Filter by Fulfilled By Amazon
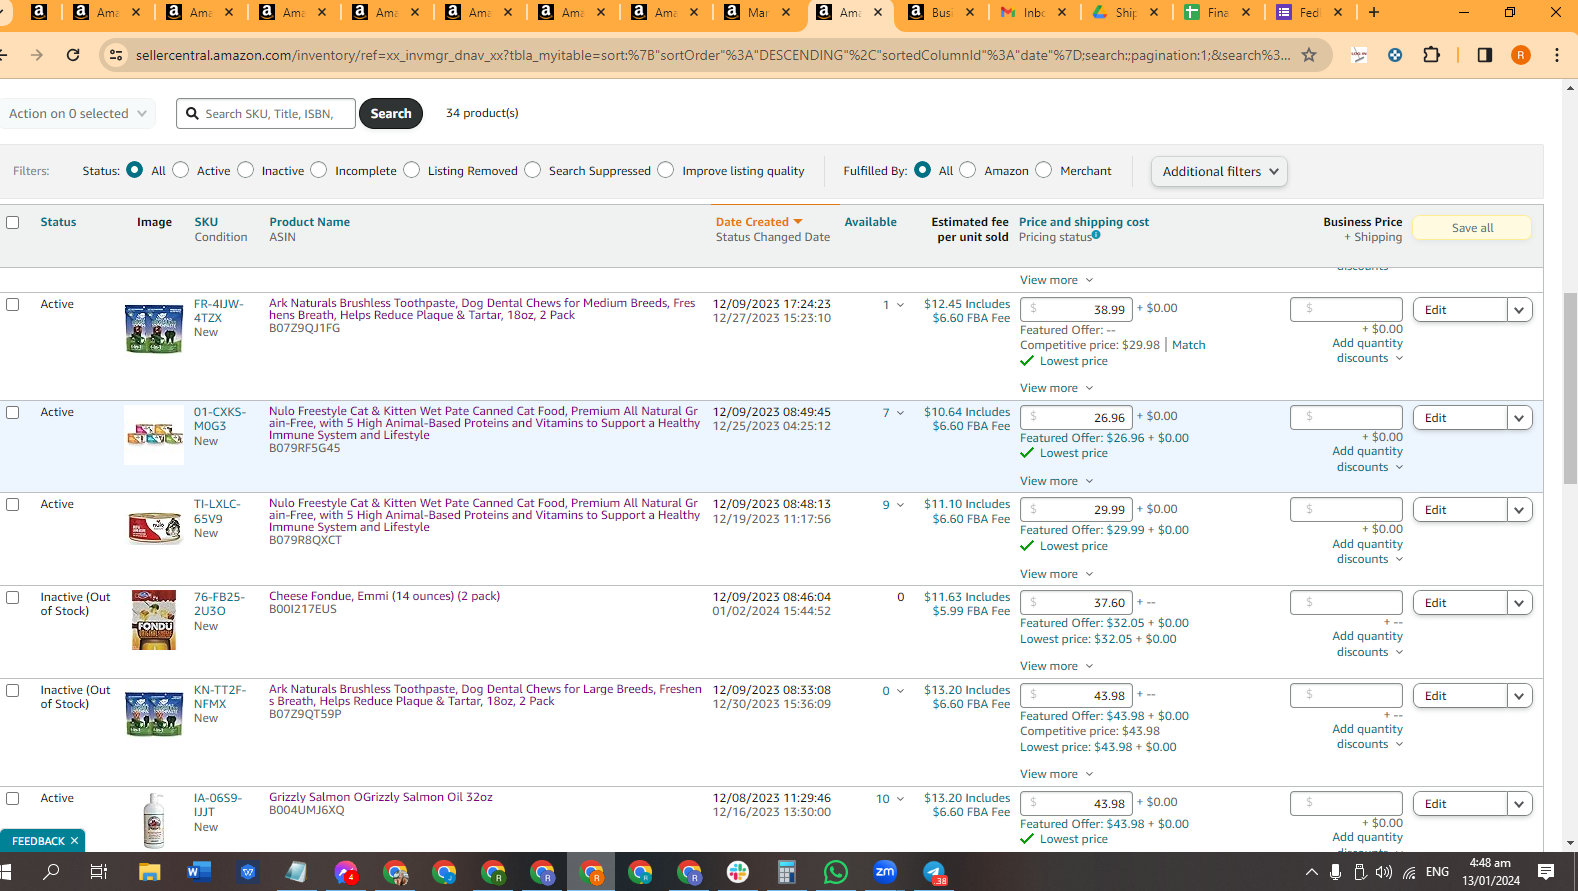This screenshot has height=891, width=1578. [x=968, y=170]
